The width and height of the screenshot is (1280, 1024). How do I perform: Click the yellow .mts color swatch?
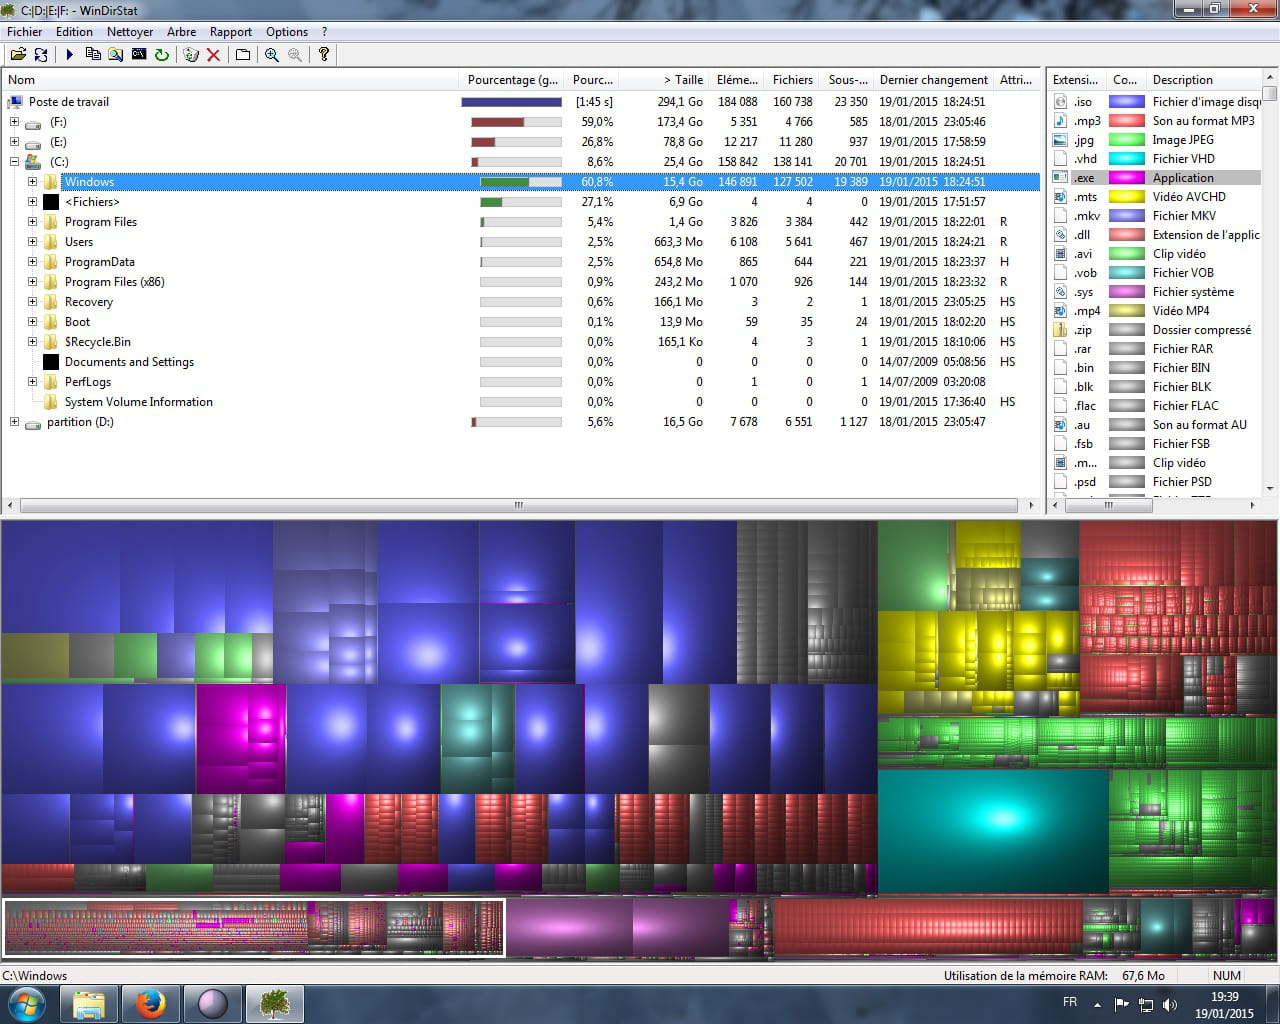(1127, 197)
